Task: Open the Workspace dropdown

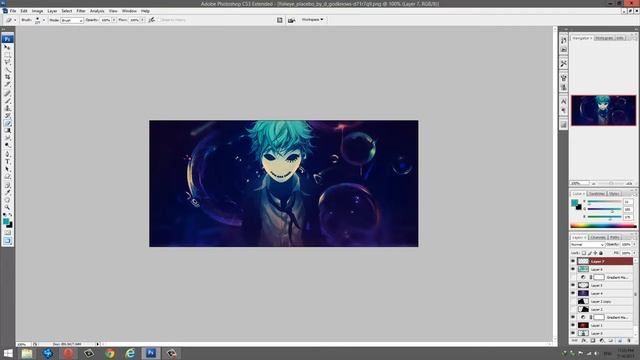Action: [x=313, y=20]
